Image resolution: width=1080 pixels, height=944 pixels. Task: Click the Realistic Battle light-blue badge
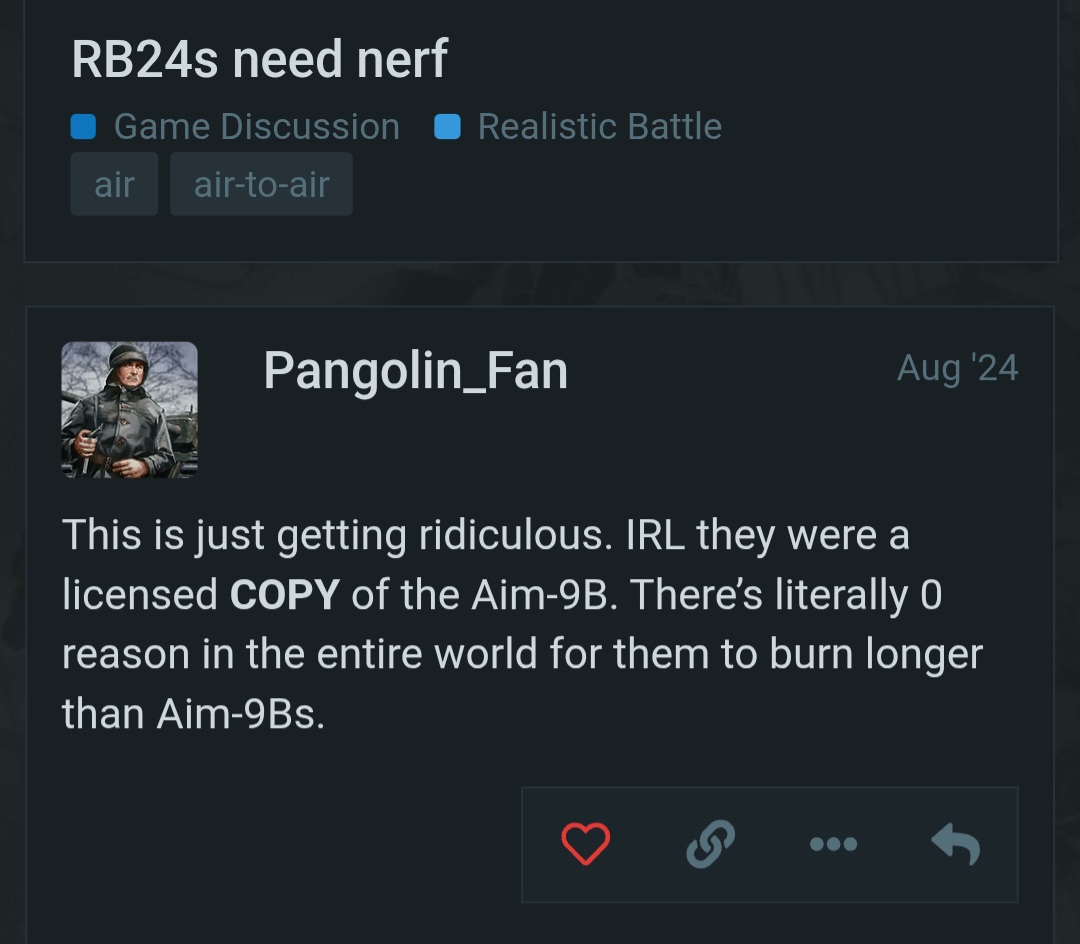pos(447,127)
